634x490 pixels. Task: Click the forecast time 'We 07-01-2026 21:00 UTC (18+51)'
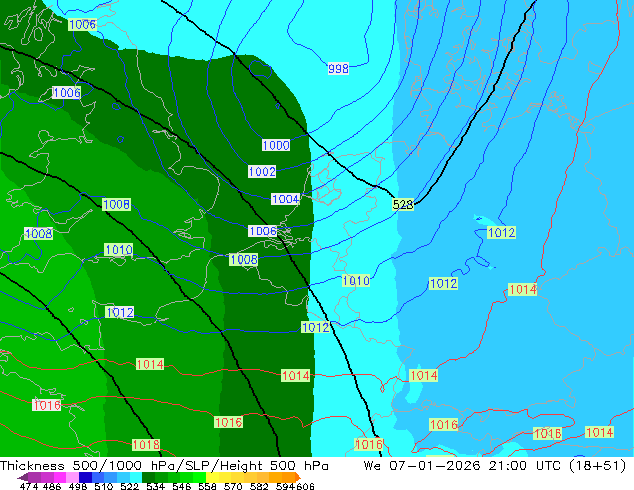(x=495, y=466)
